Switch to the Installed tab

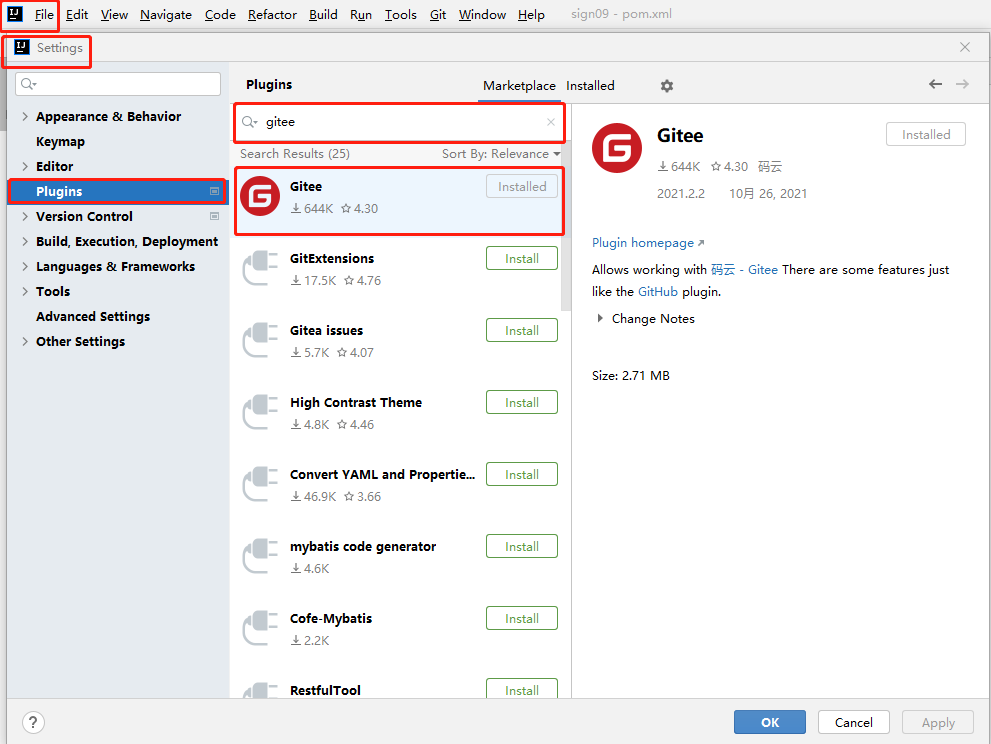(590, 85)
